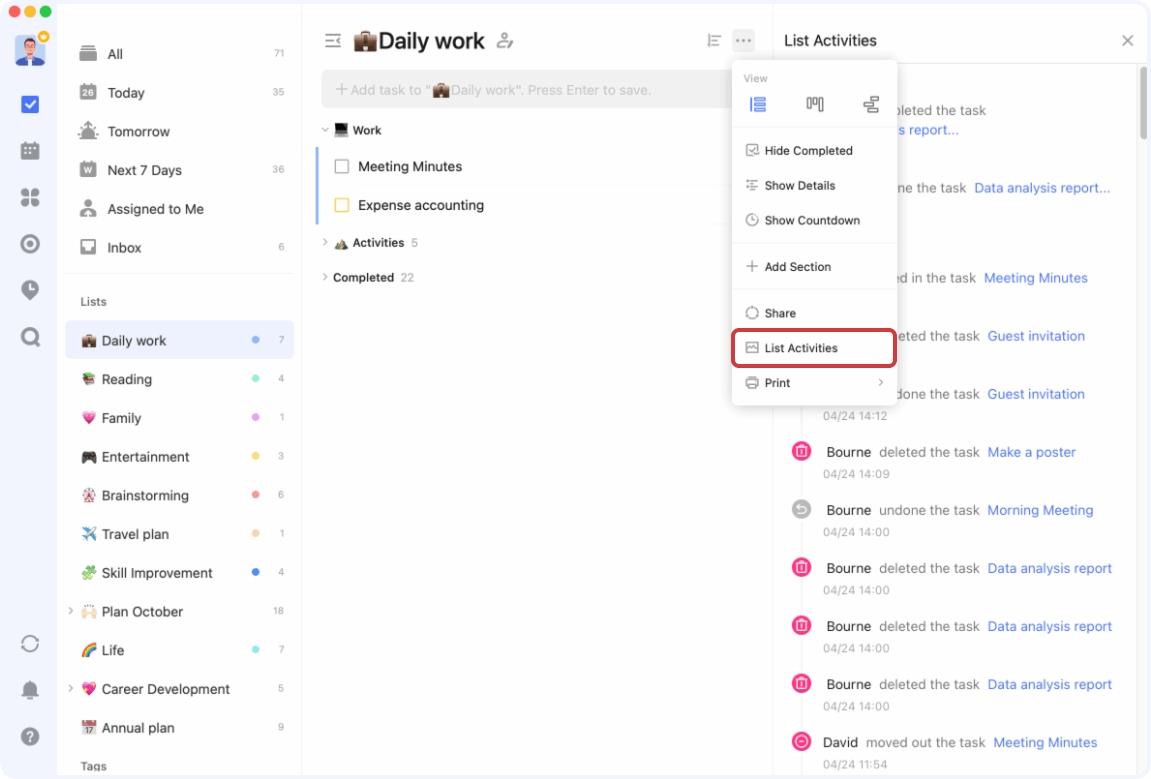Open the Pomodoro focus timer icon

pyautogui.click(x=29, y=290)
